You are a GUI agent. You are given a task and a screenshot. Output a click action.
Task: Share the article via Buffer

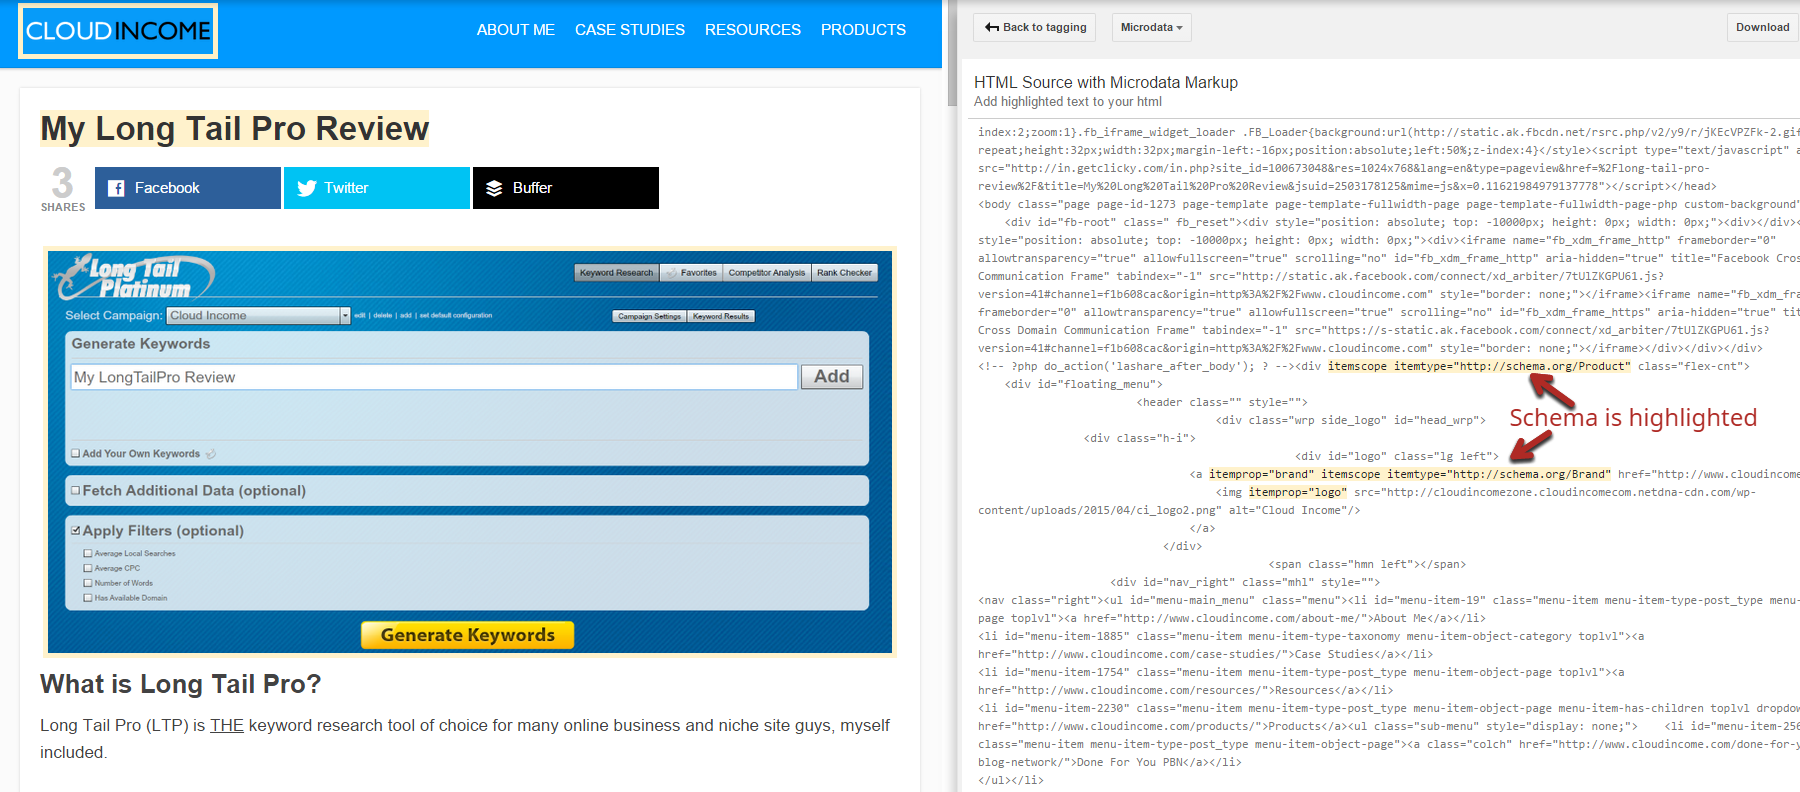(x=566, y=188)
